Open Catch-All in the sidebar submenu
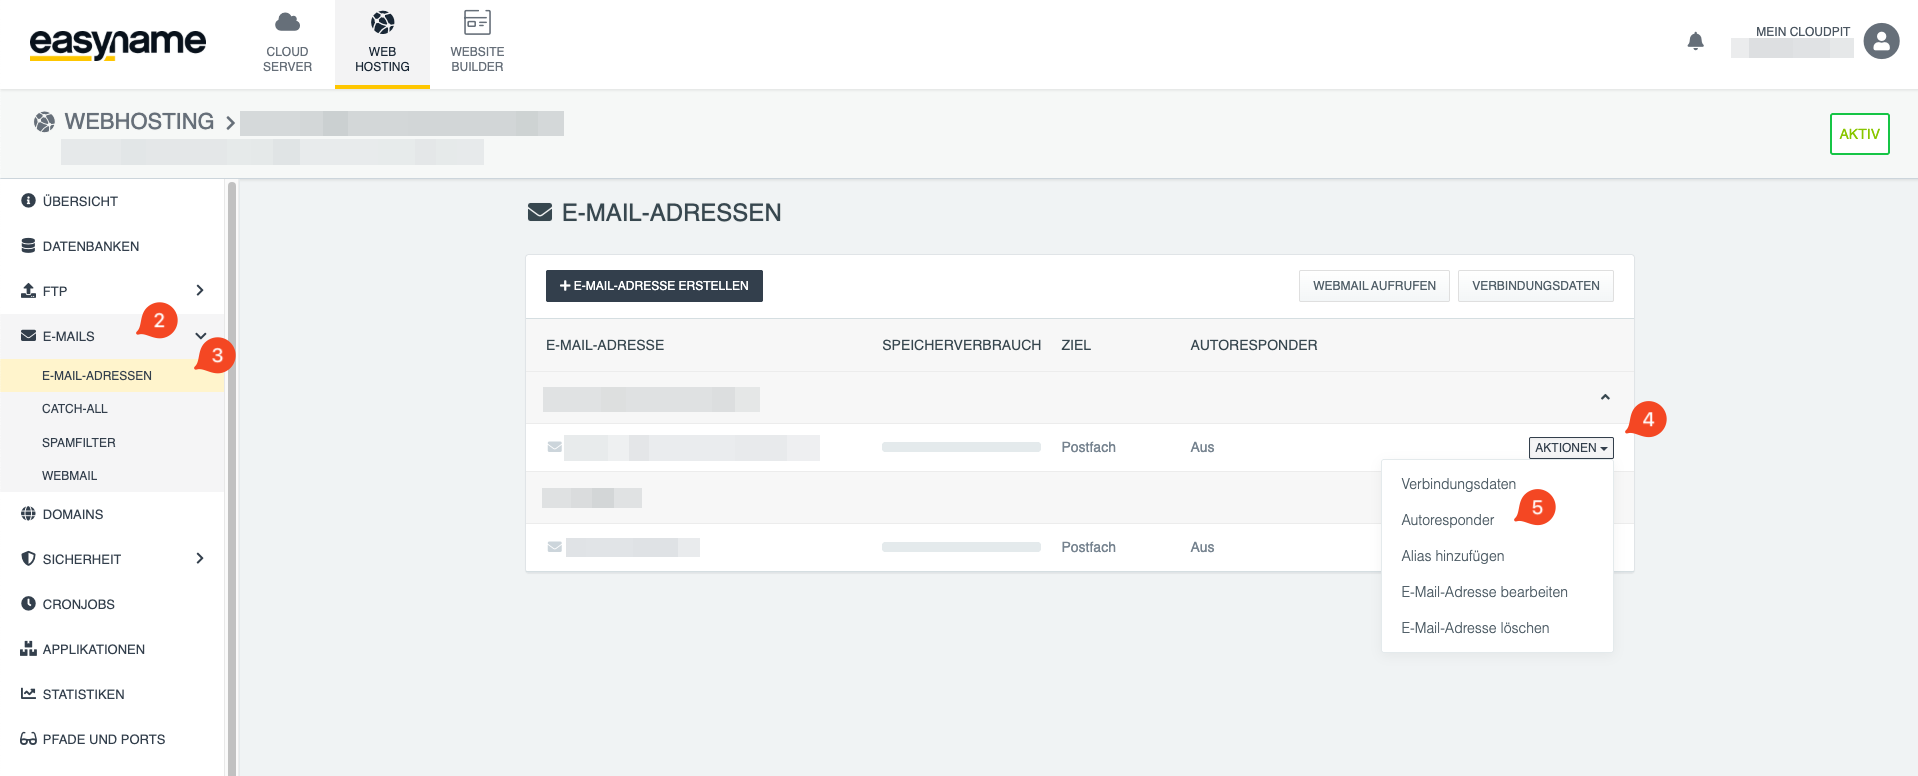1918x776 pixels. (x=75, y=409)
